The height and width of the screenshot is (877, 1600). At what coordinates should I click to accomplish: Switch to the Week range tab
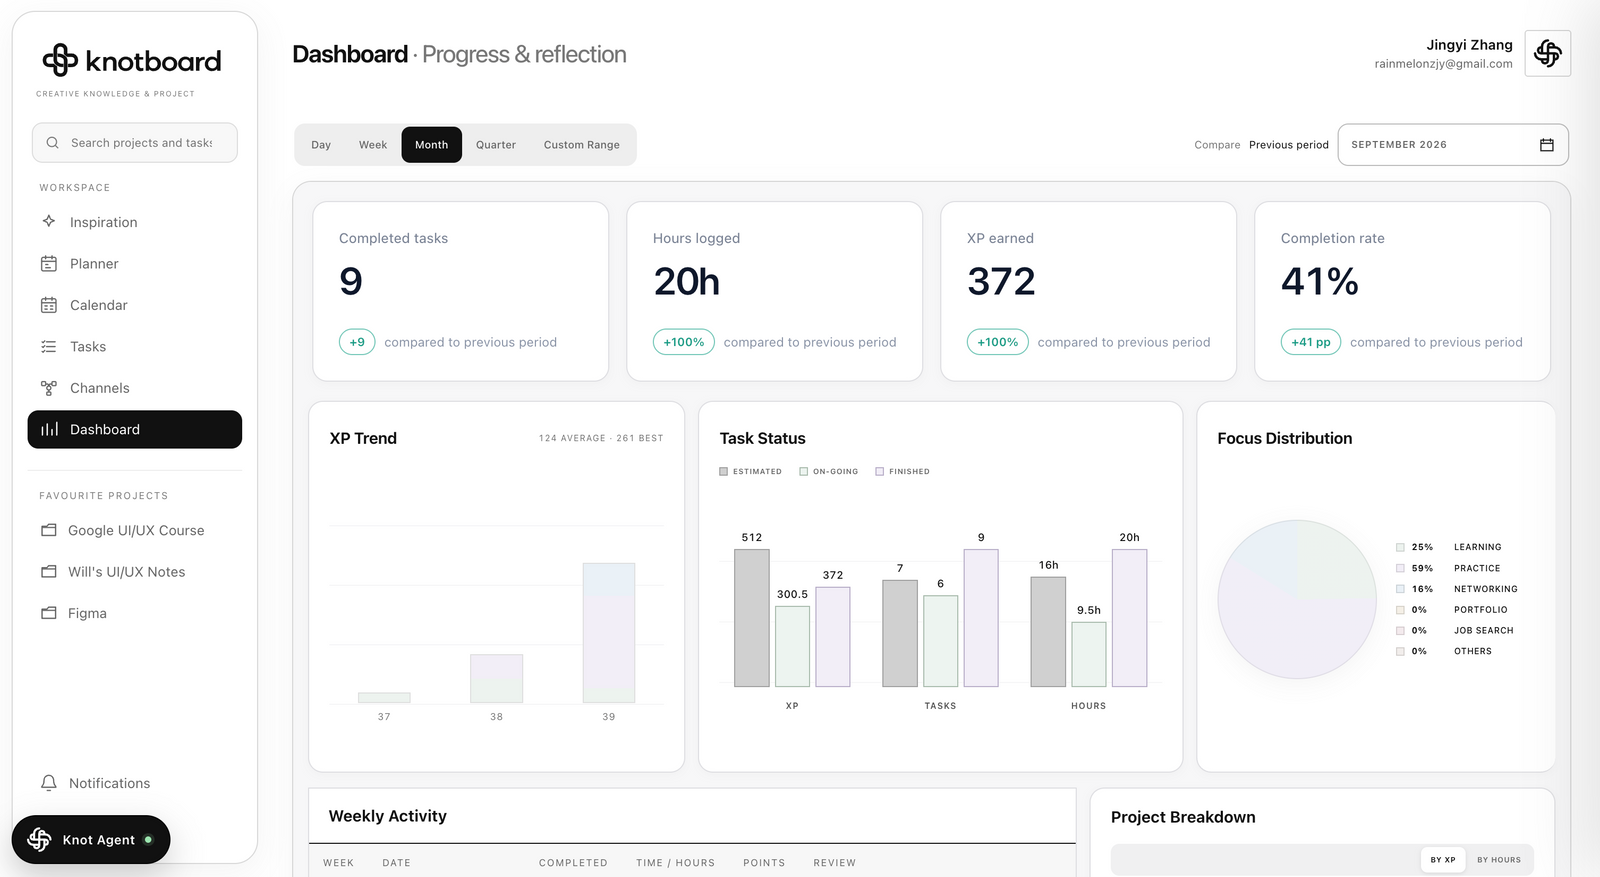point(373,145)
